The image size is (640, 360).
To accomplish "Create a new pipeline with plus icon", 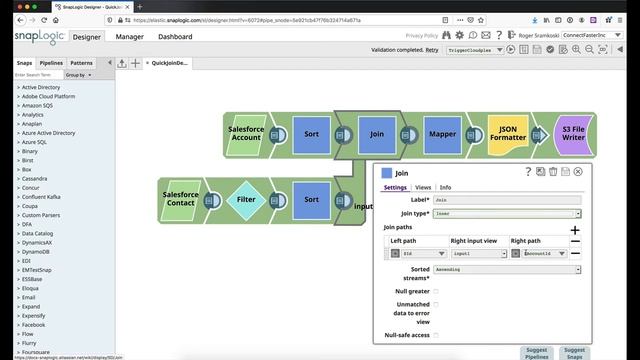I will point(135,63).
